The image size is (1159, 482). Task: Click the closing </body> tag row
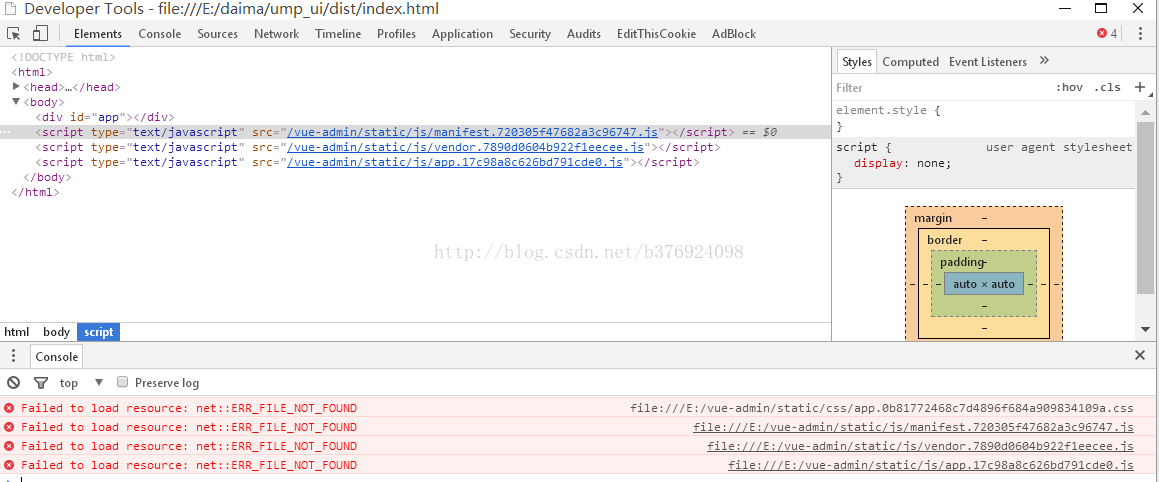click(x=415, y=177)
